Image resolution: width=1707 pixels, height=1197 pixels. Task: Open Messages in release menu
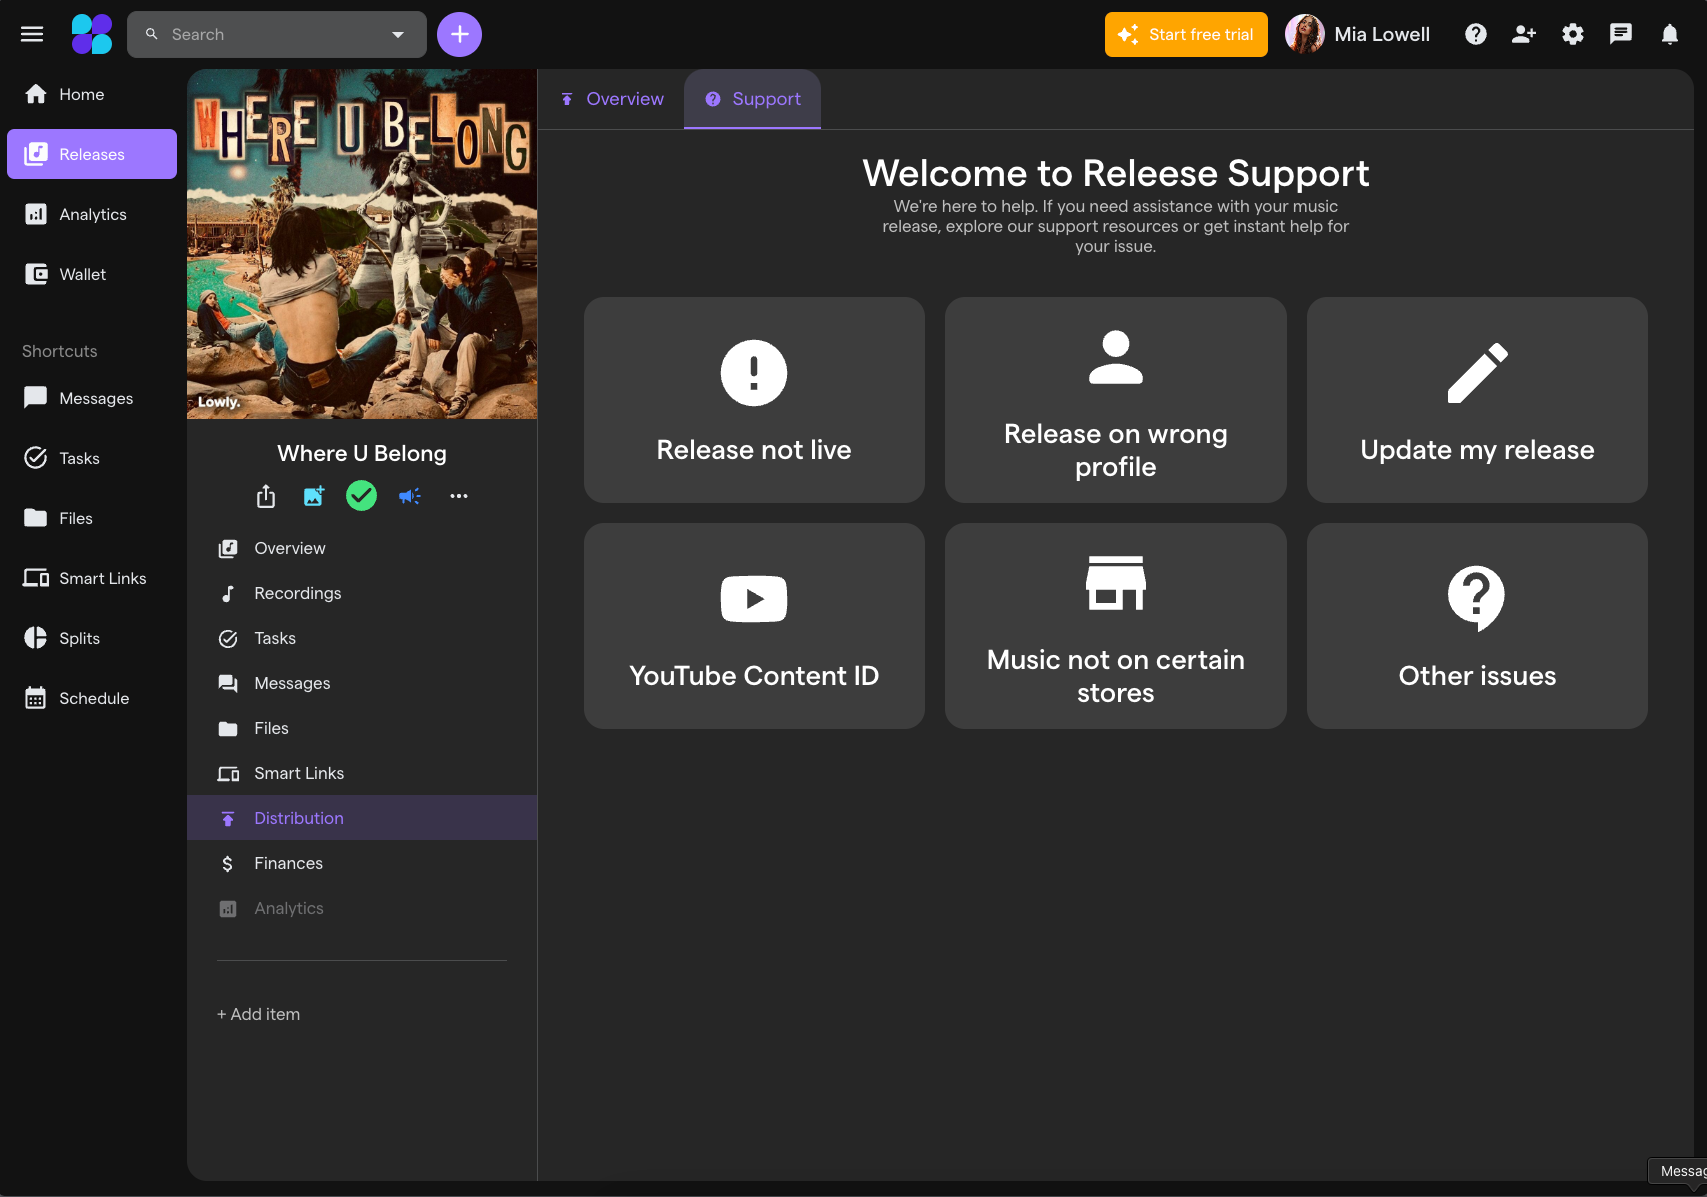pyautogui.click(x=362, y=683)
